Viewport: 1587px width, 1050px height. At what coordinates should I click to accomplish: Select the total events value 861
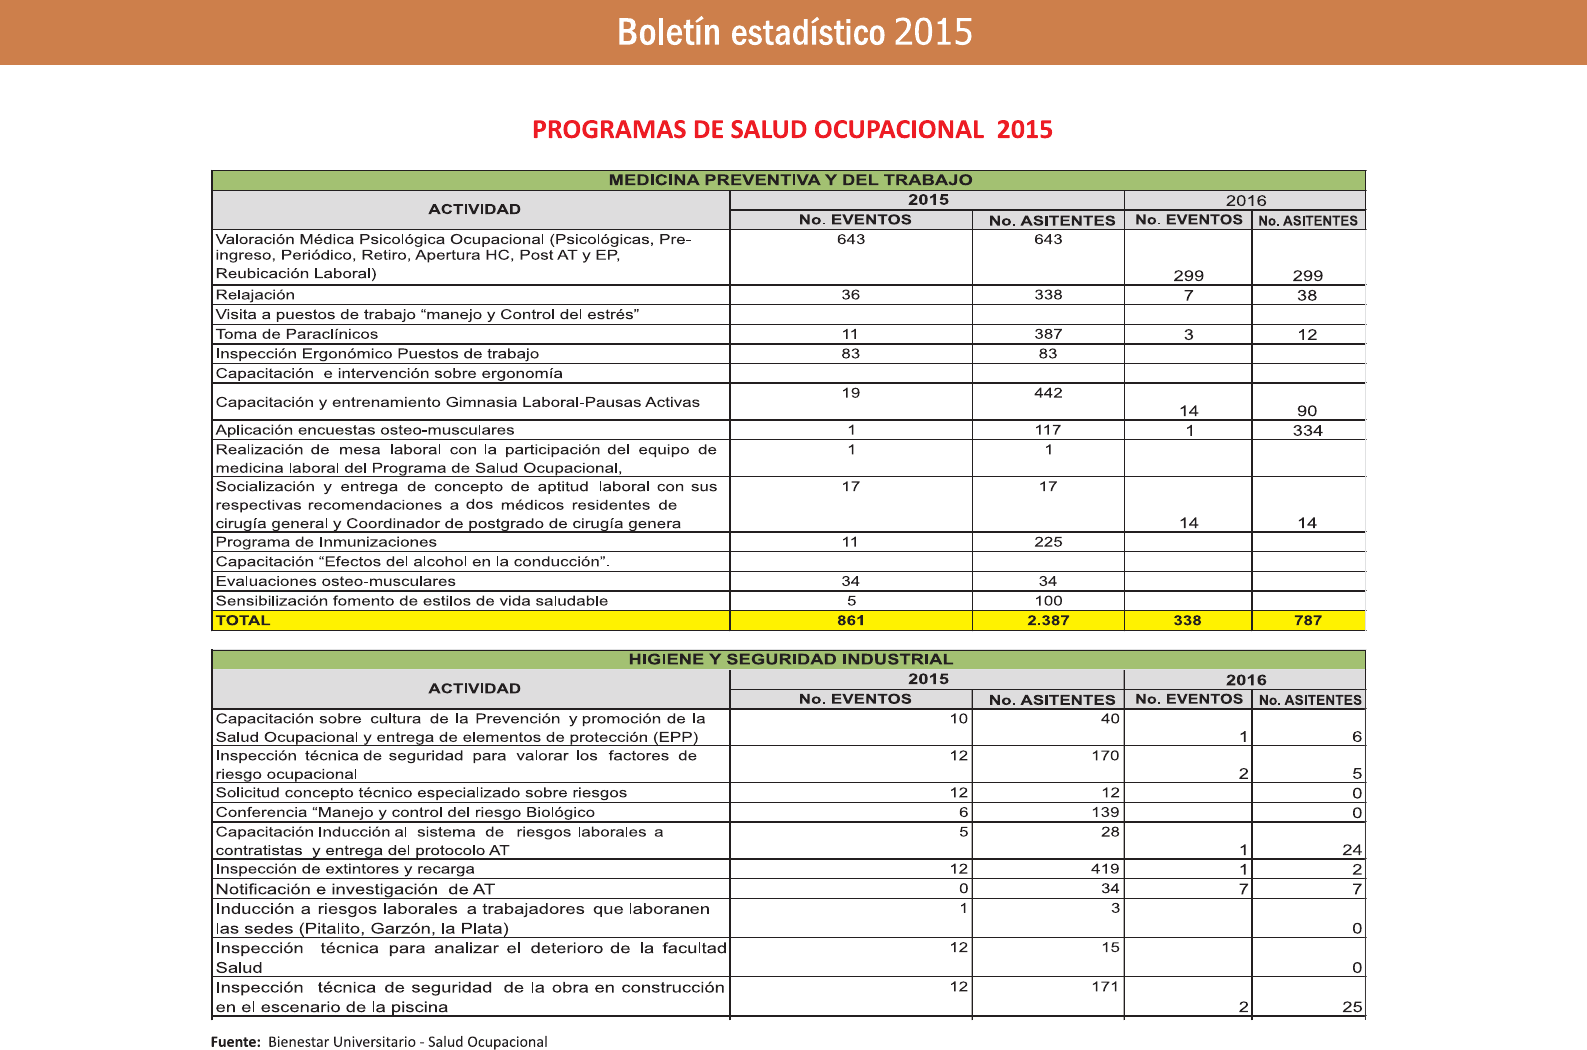click(x=851, y=621)
